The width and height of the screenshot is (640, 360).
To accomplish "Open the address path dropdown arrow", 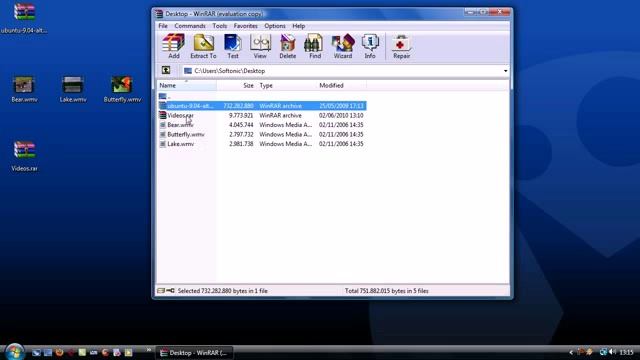I will [x=505, y=71].
